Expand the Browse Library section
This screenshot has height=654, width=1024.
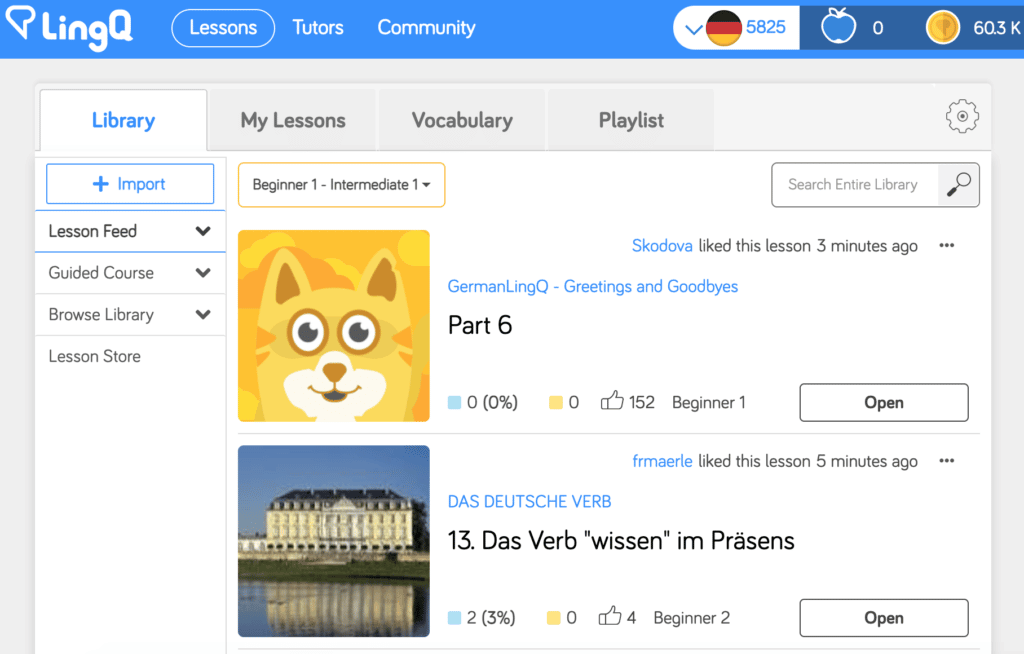pos(203,315)
